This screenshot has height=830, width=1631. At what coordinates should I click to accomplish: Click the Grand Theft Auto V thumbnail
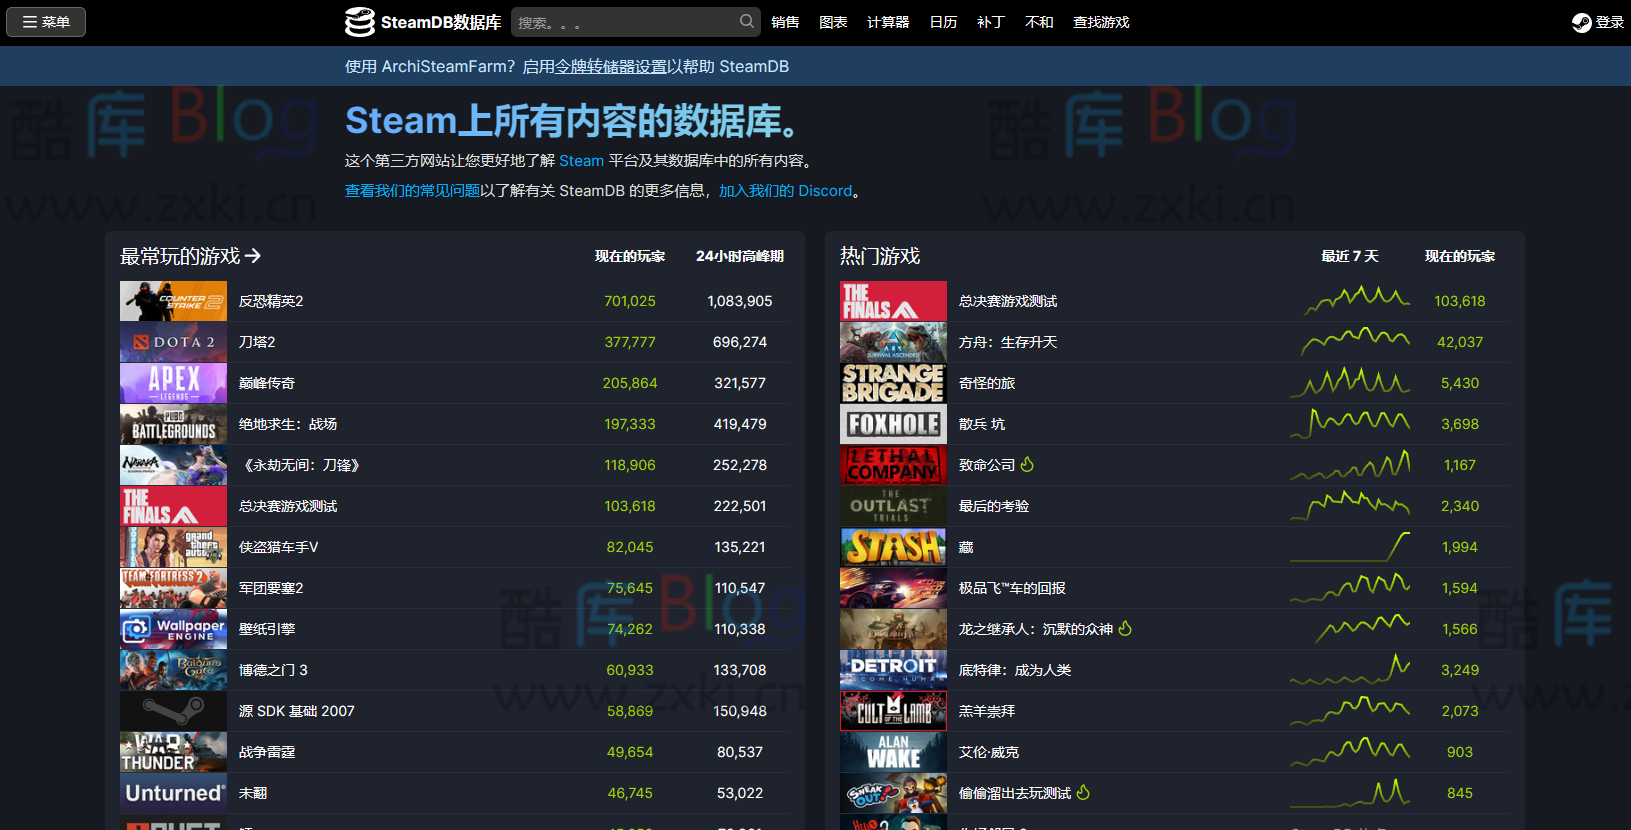(x=173, y=547)
